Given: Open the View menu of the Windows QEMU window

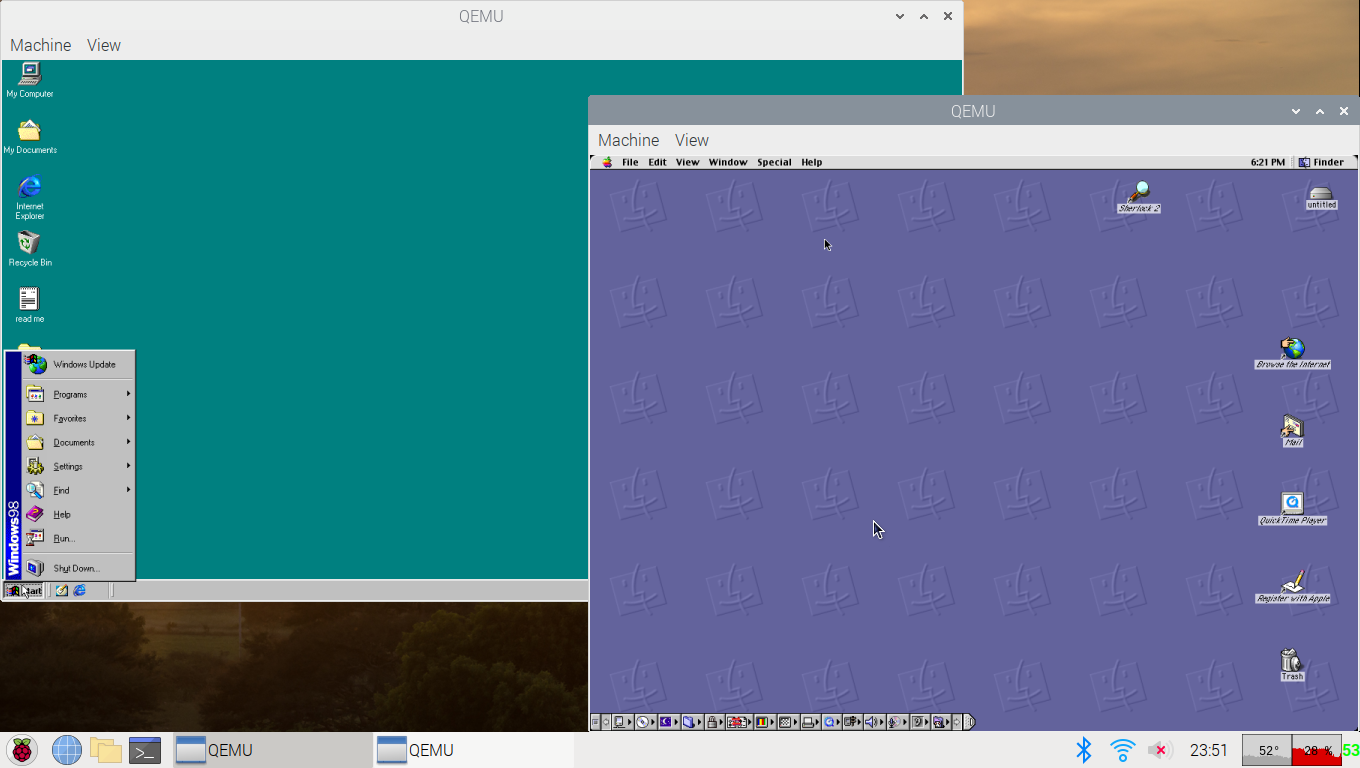Looking at the screenshot, I should coord(104,45).
